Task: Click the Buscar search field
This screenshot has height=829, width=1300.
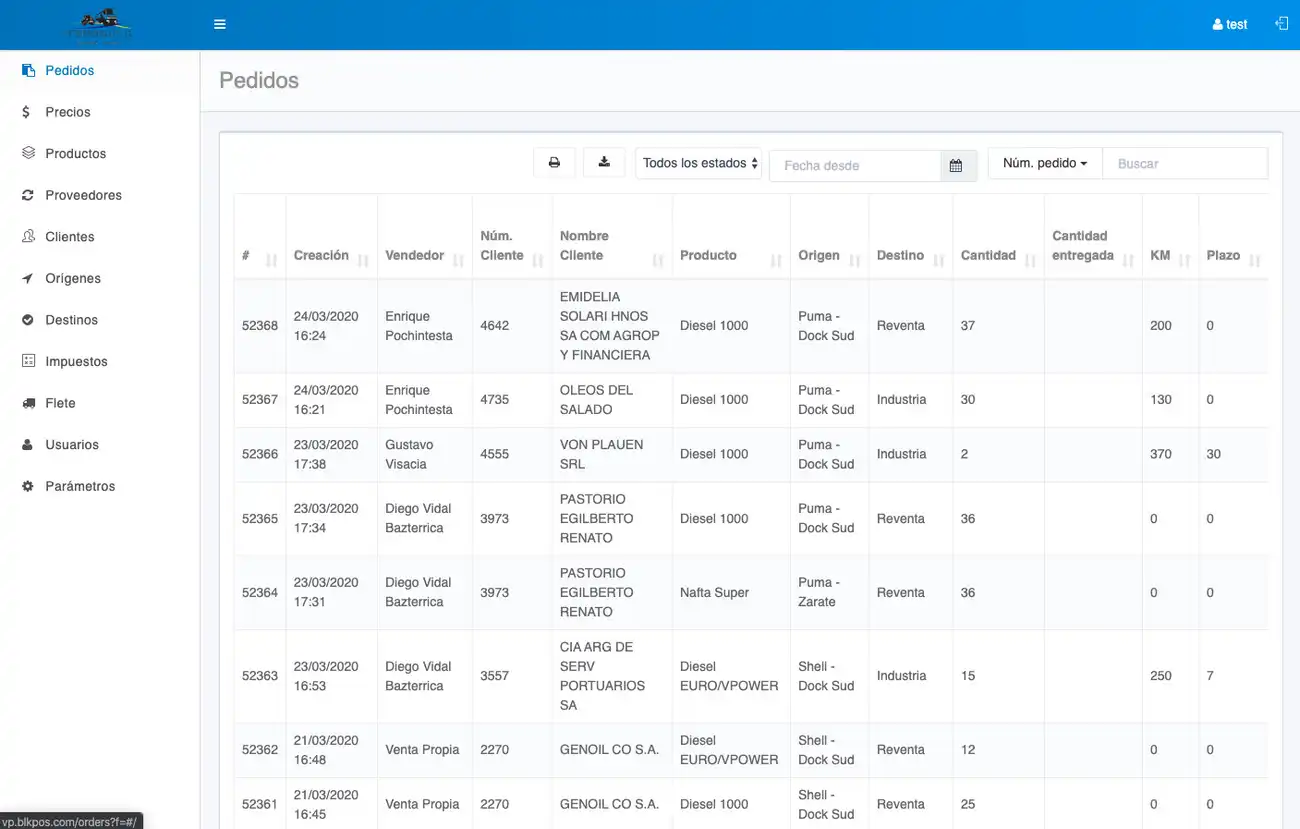Action: tap(1185, 163)
